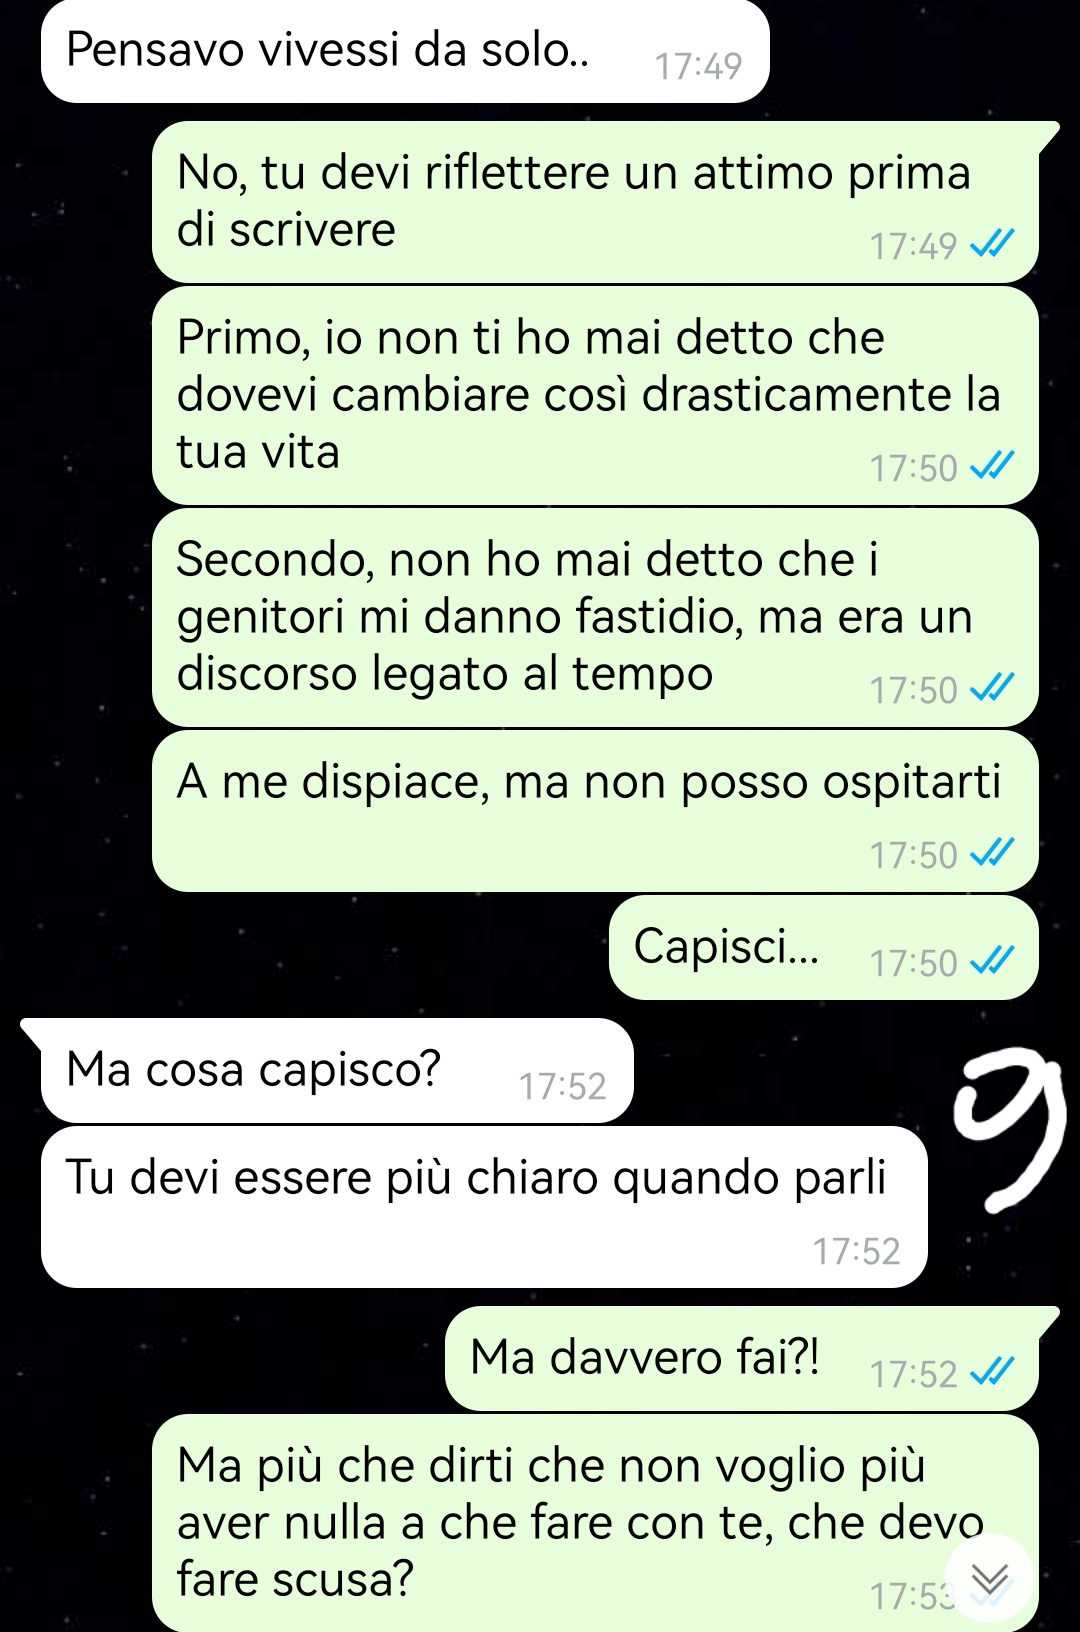Select the 'Capisci...' sent message bubble
This screenshot has height=1632, width=1080.
pos(824,947)
